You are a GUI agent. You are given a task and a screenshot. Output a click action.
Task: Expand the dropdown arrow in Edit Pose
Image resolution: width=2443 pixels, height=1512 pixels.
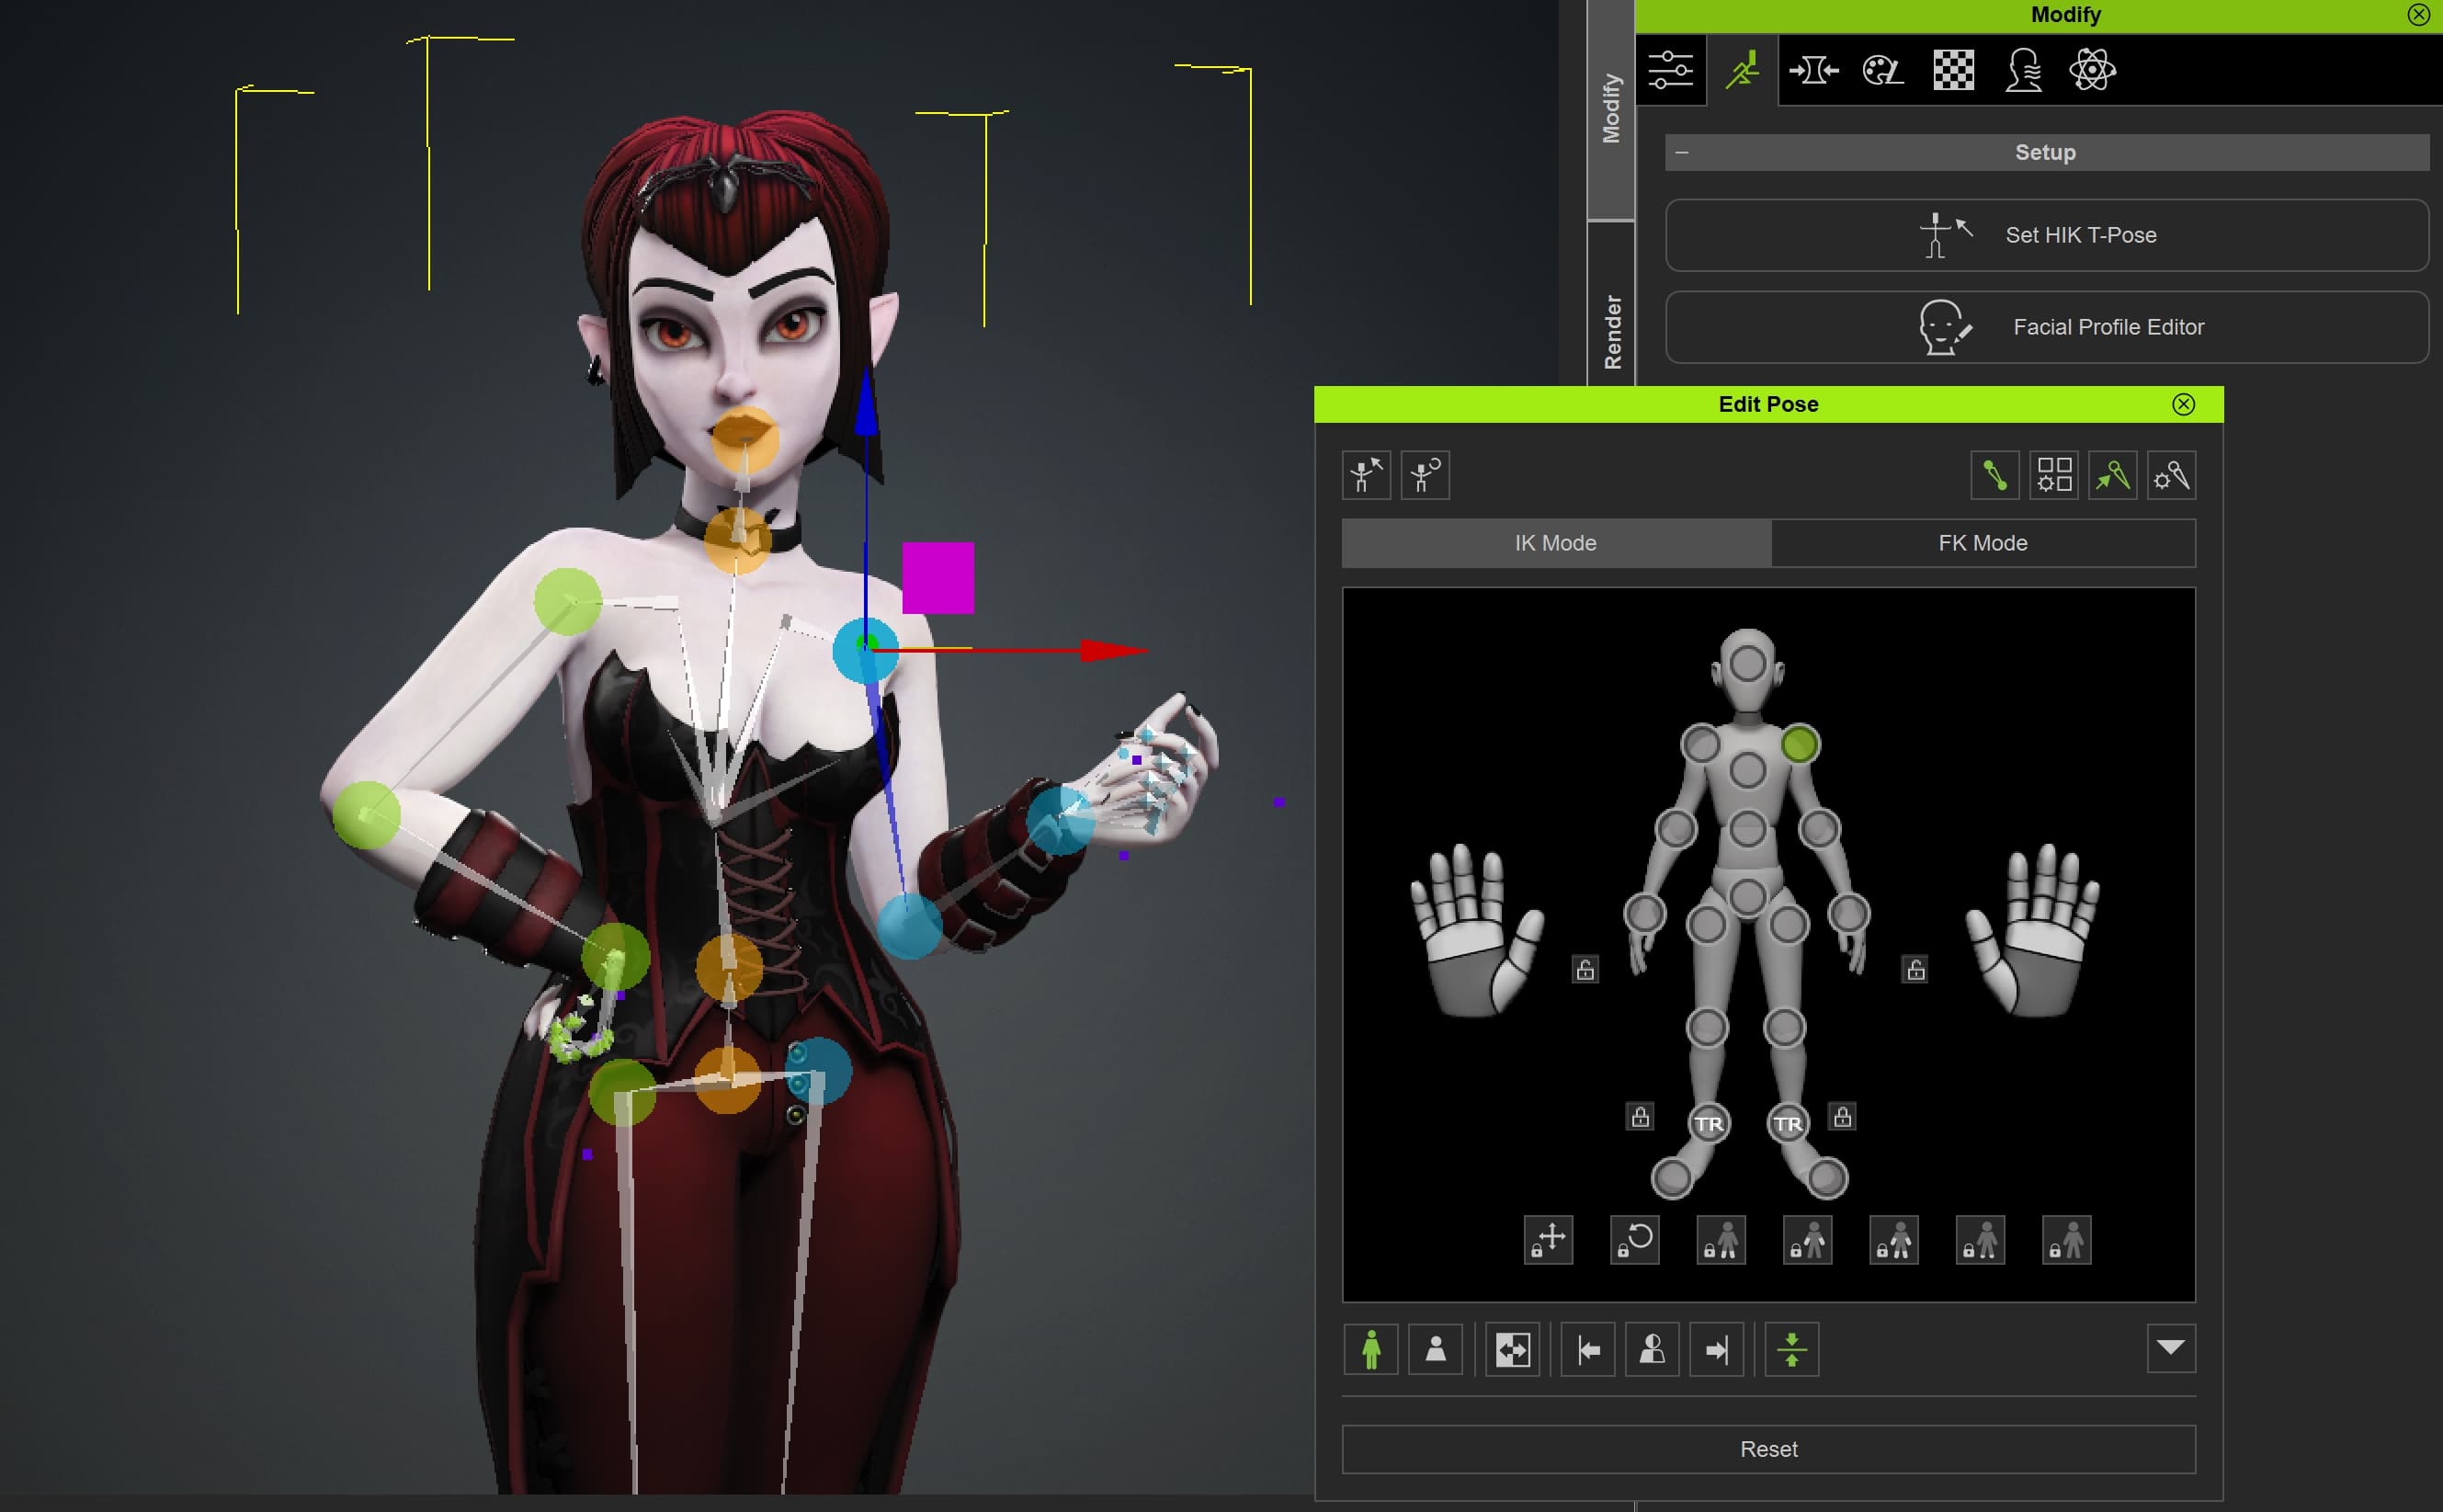[2170, 1349]
